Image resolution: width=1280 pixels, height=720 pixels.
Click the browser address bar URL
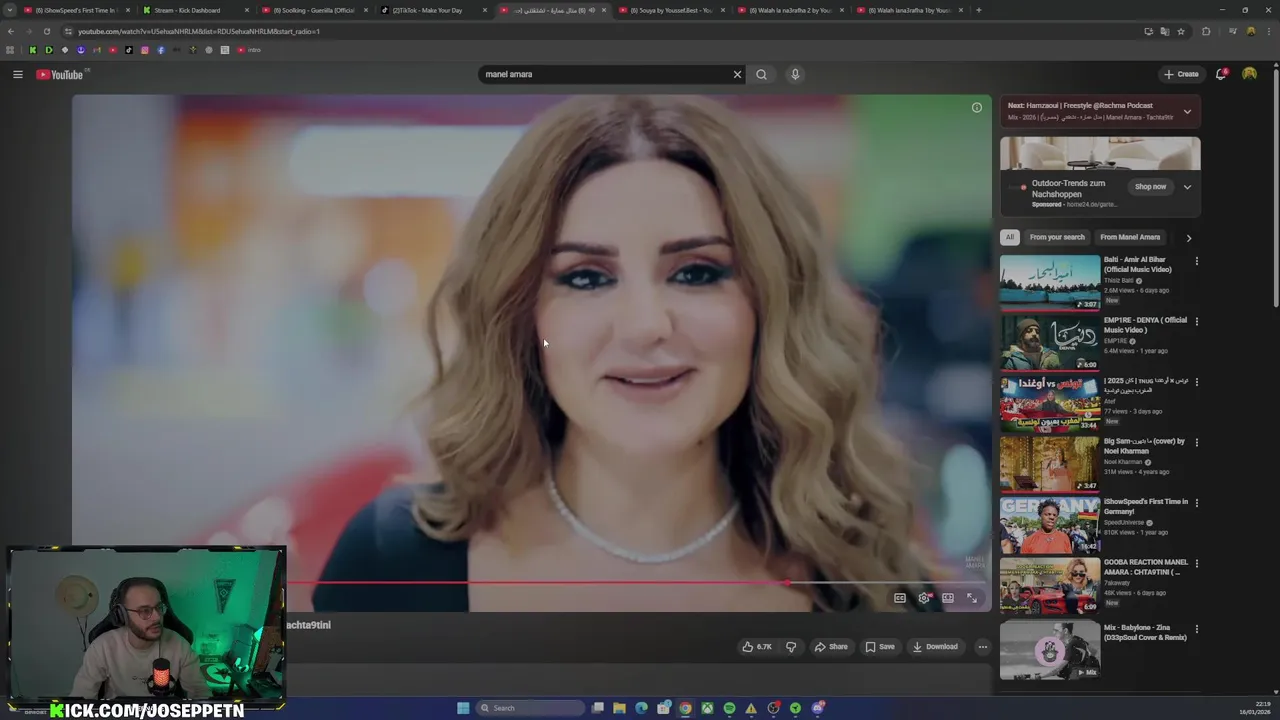[199, 31]
